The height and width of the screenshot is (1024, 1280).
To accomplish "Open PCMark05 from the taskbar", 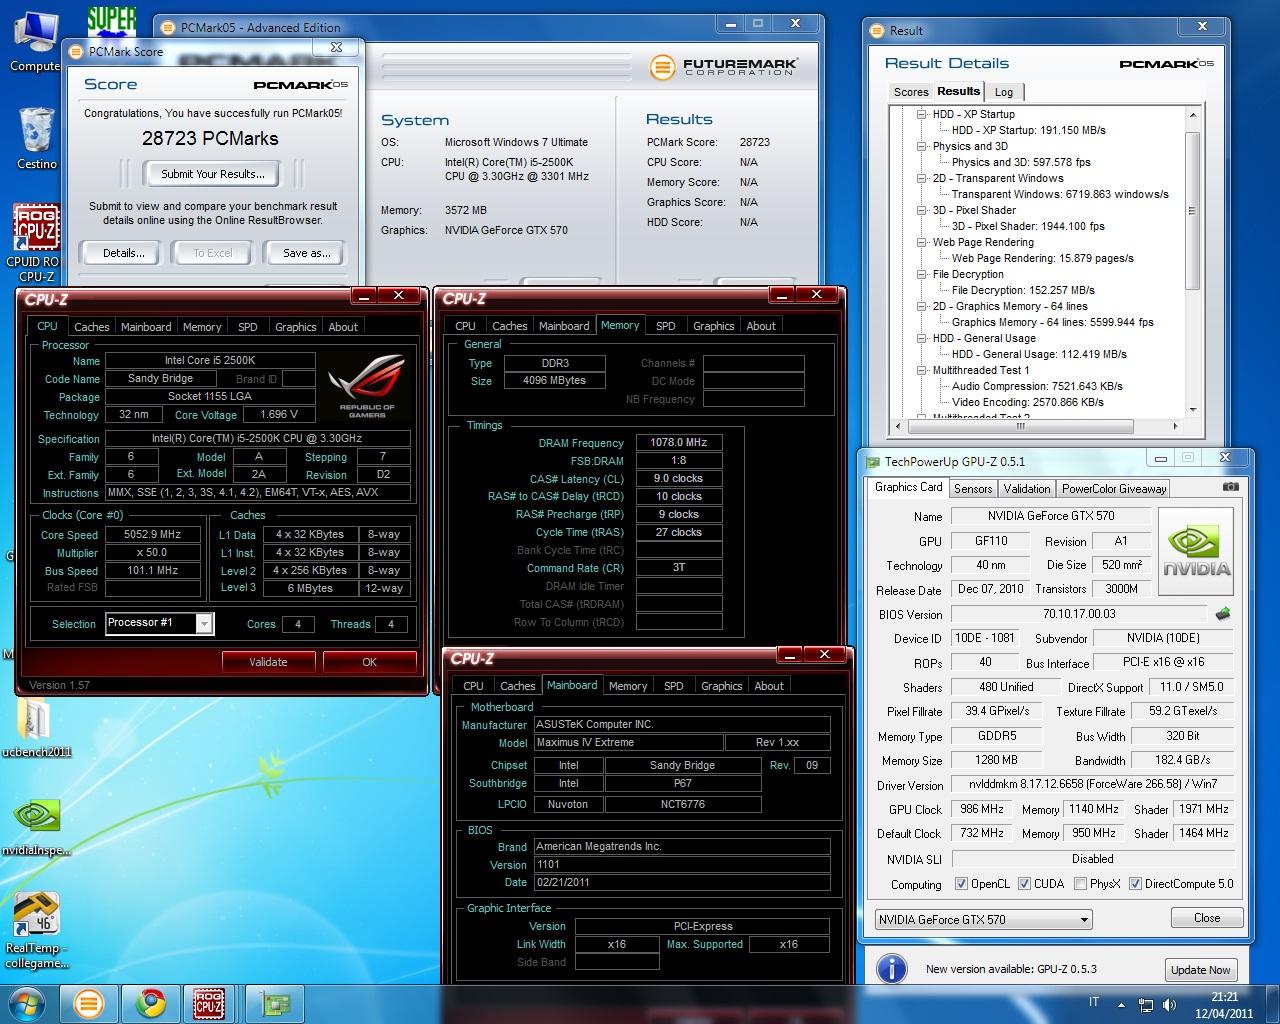I will click(x=89, y=1003).
